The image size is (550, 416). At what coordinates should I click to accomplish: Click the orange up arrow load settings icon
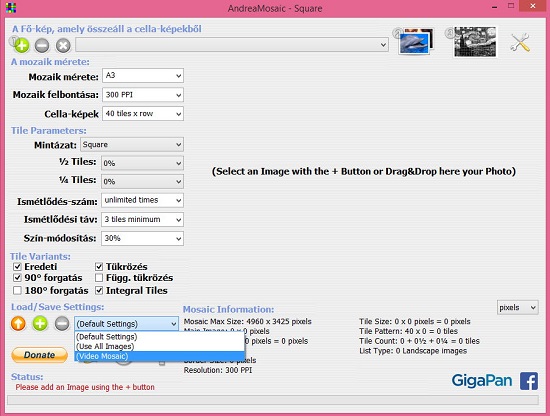click(18, 323)
